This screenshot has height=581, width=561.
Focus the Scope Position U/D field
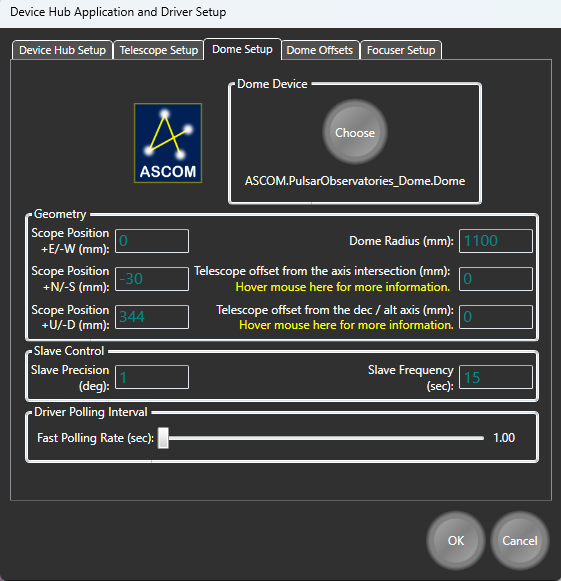point(152,317)
